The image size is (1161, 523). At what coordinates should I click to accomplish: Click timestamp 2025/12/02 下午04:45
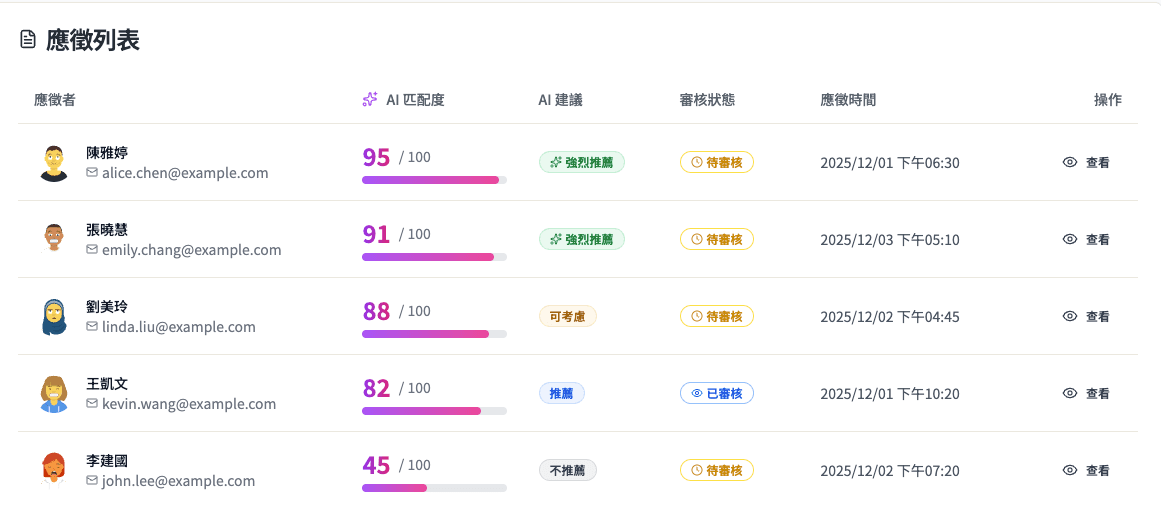(x=890, y=317)
